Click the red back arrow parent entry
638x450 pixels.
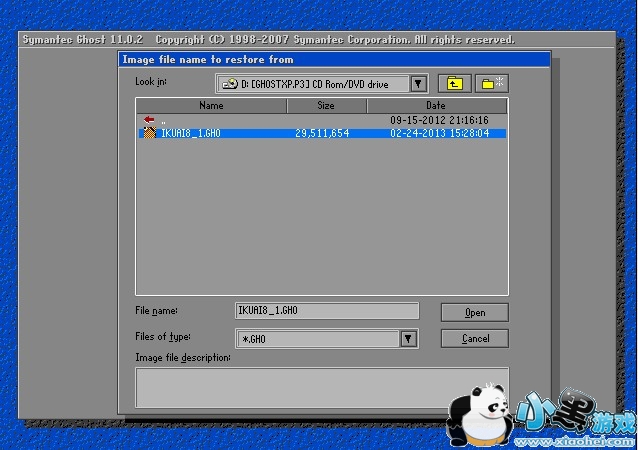click(149, 120)
